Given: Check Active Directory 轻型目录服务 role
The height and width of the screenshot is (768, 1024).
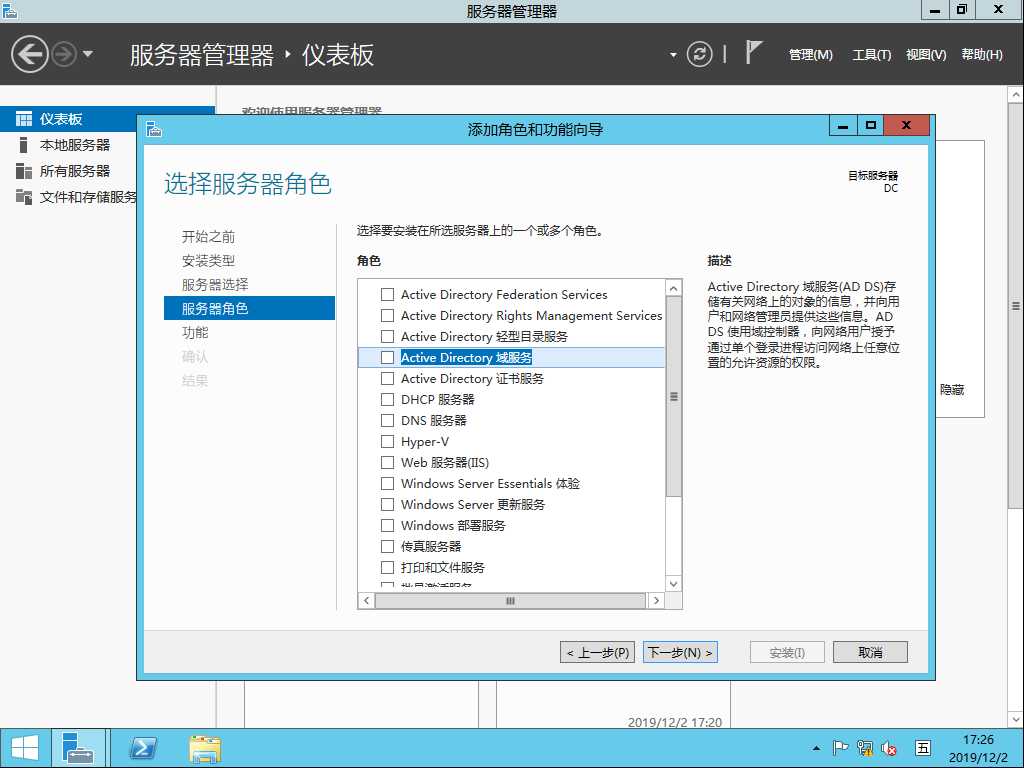Looking at the screenshot, I should tap(387, 336).
